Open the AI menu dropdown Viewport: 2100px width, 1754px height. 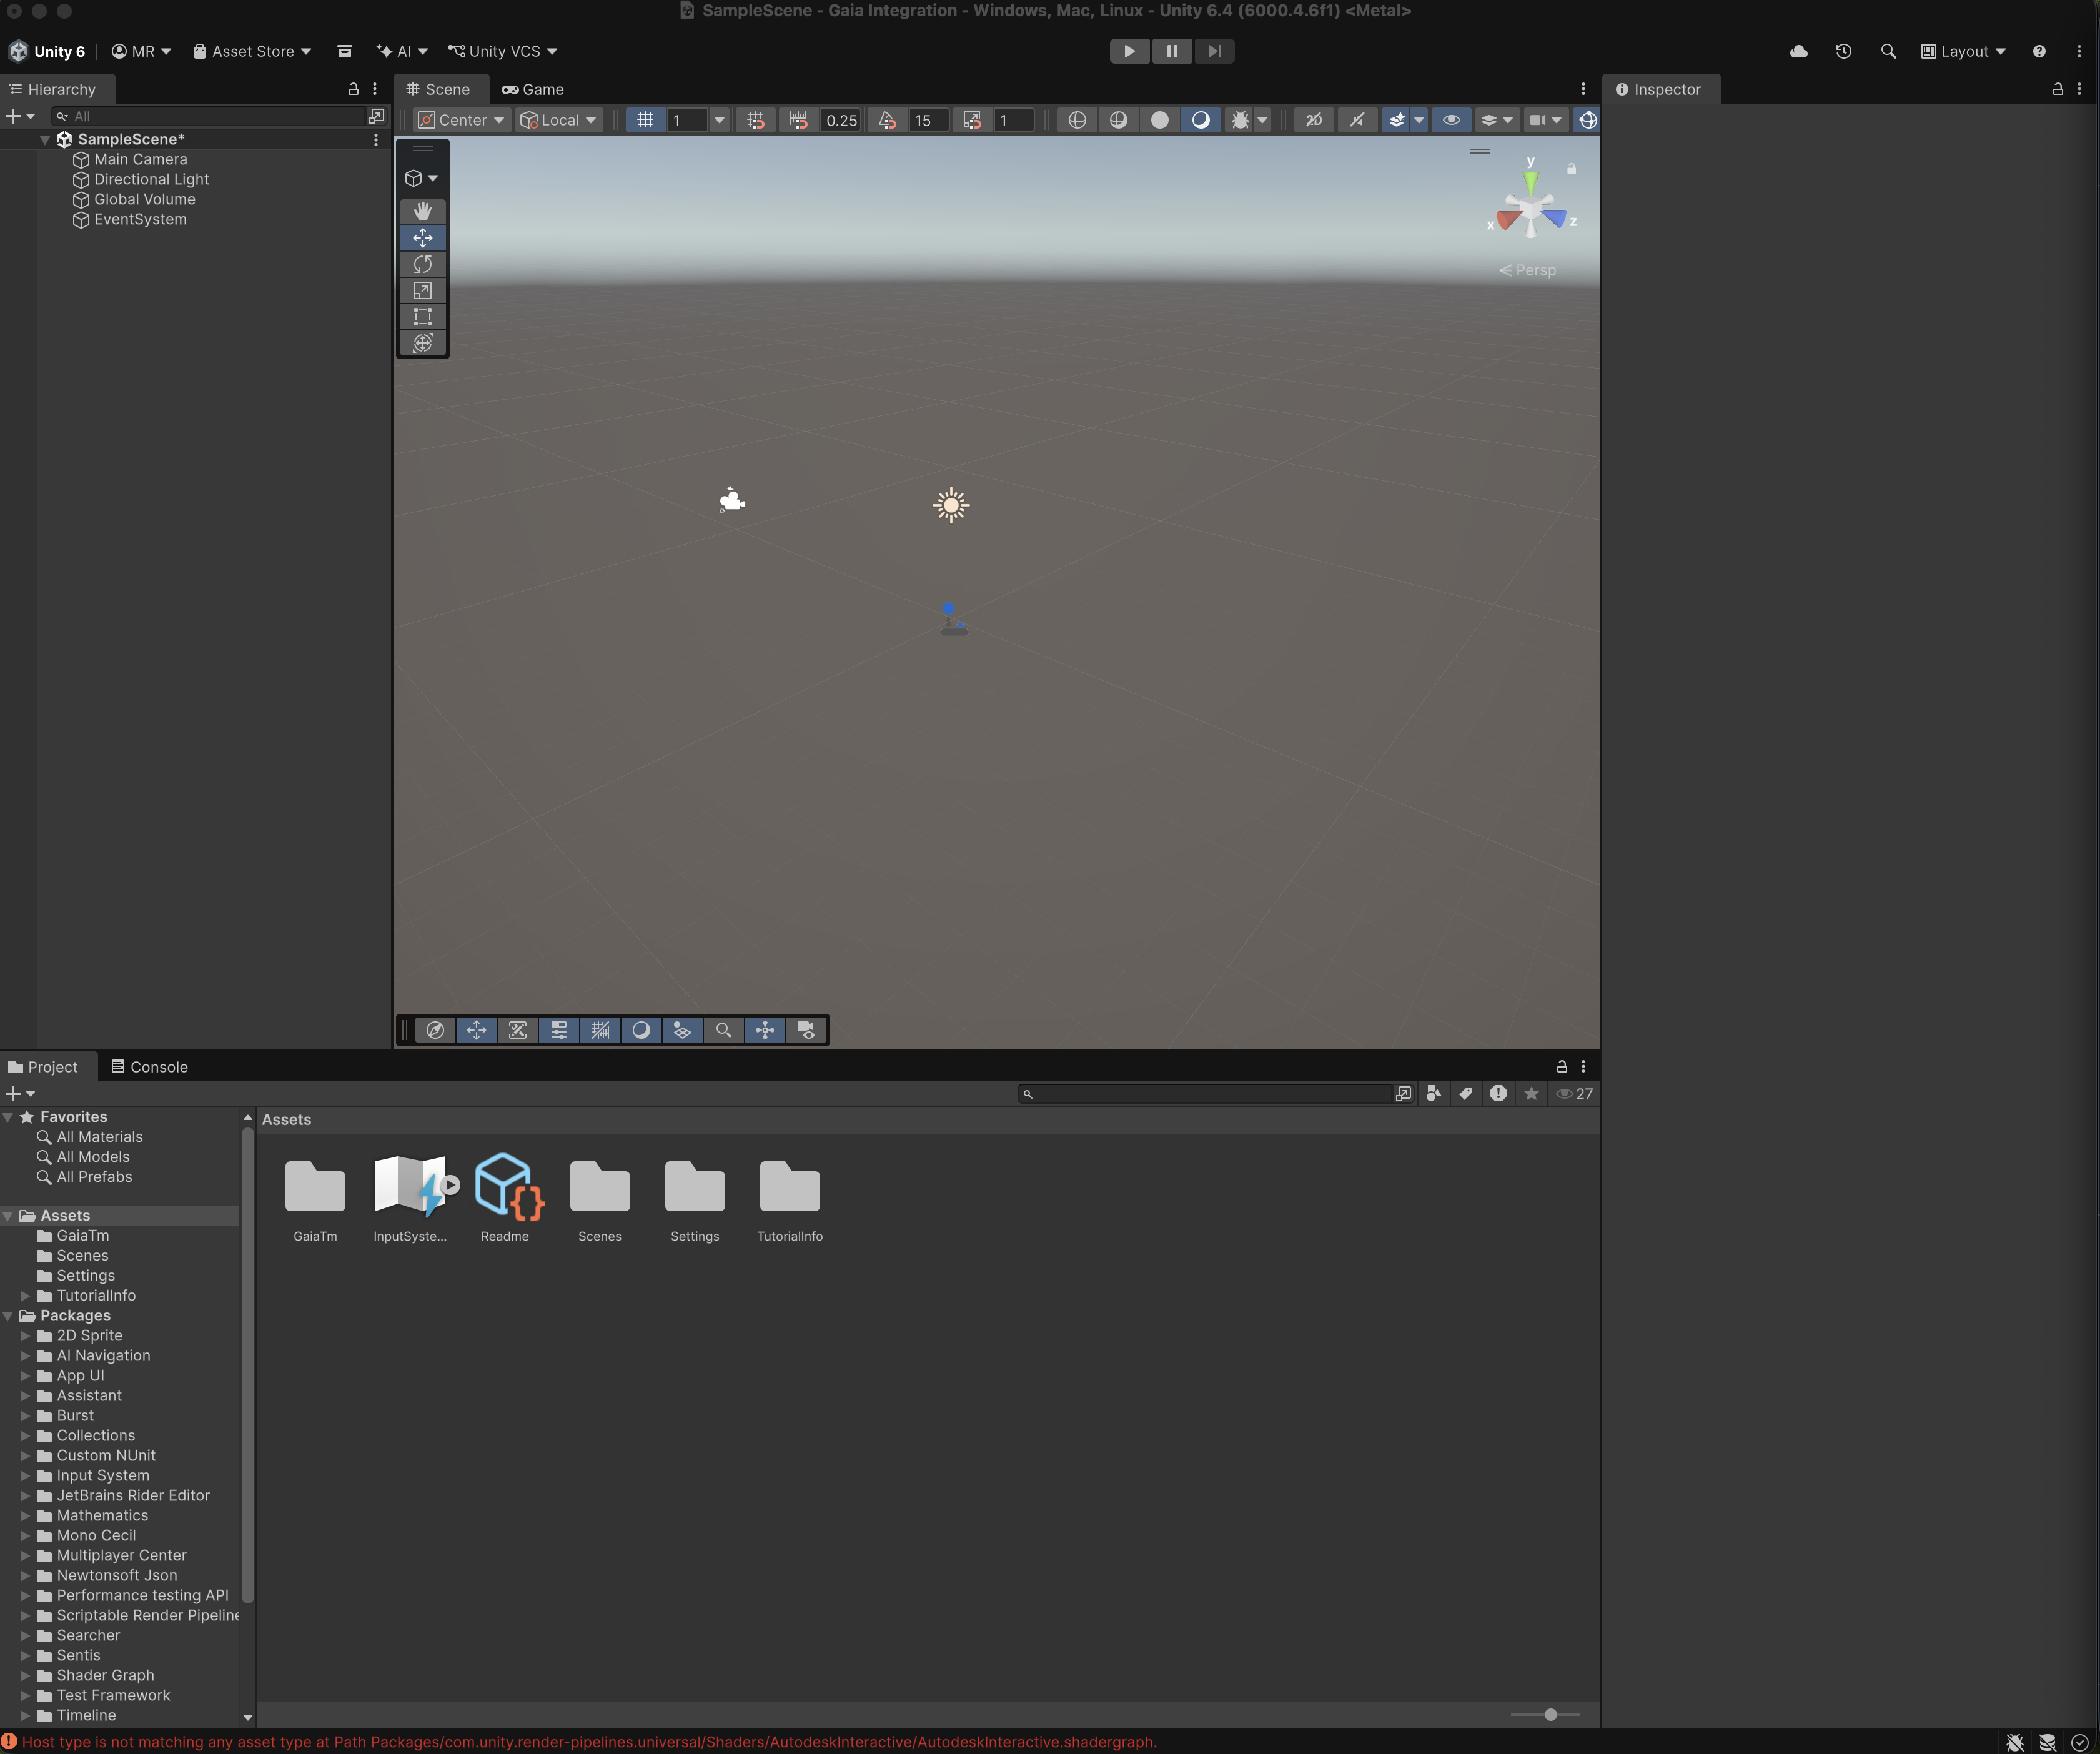(402, 51)
